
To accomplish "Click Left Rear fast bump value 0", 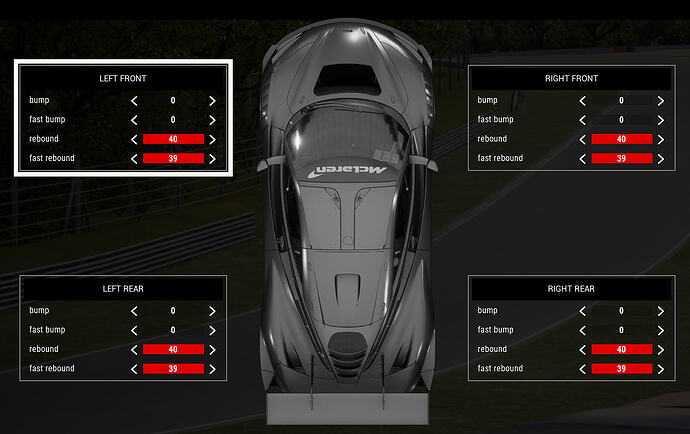I will [x=173, y=330].
